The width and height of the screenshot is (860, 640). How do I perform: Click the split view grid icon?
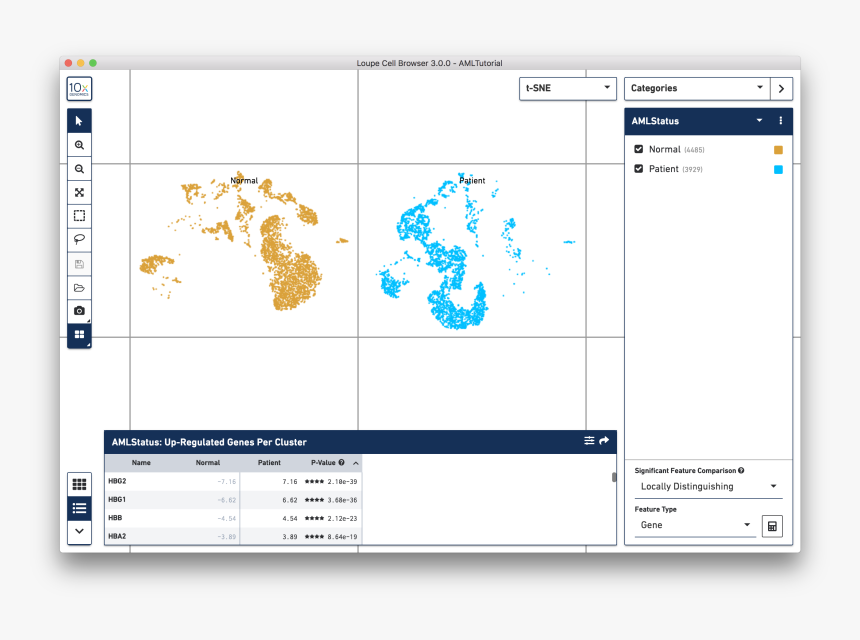tap(79, 335)
